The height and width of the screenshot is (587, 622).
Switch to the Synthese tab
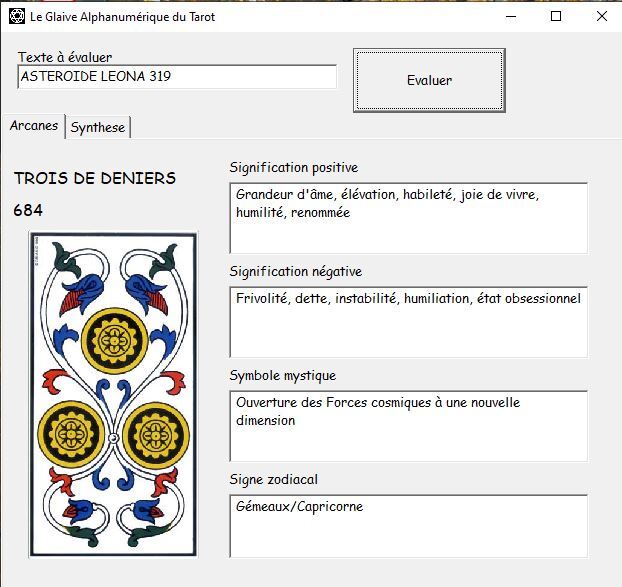[x=98, y=128]
